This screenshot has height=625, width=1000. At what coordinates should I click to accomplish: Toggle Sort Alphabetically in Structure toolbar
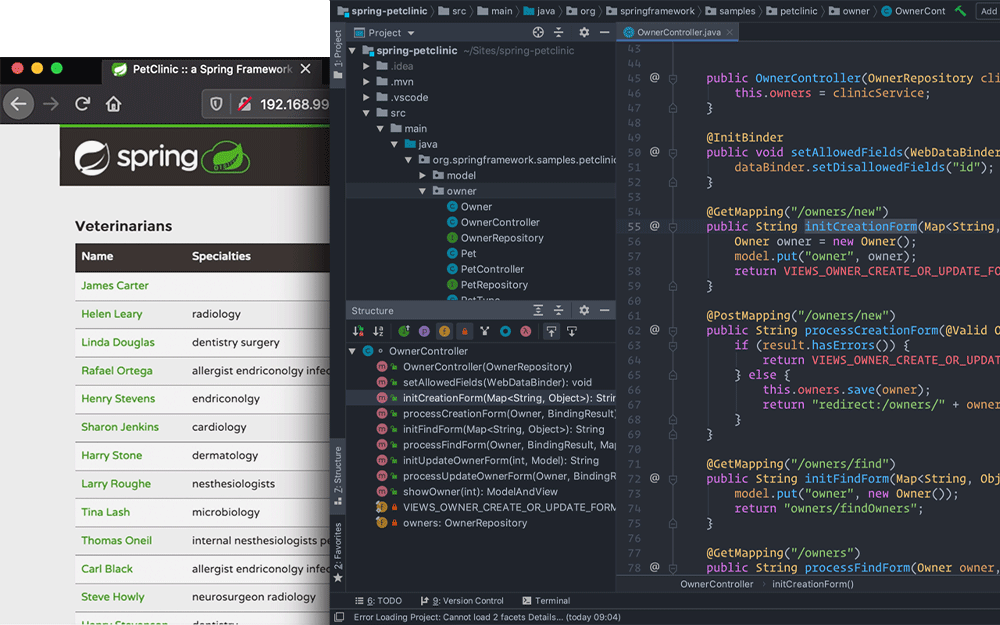[378, 331]
